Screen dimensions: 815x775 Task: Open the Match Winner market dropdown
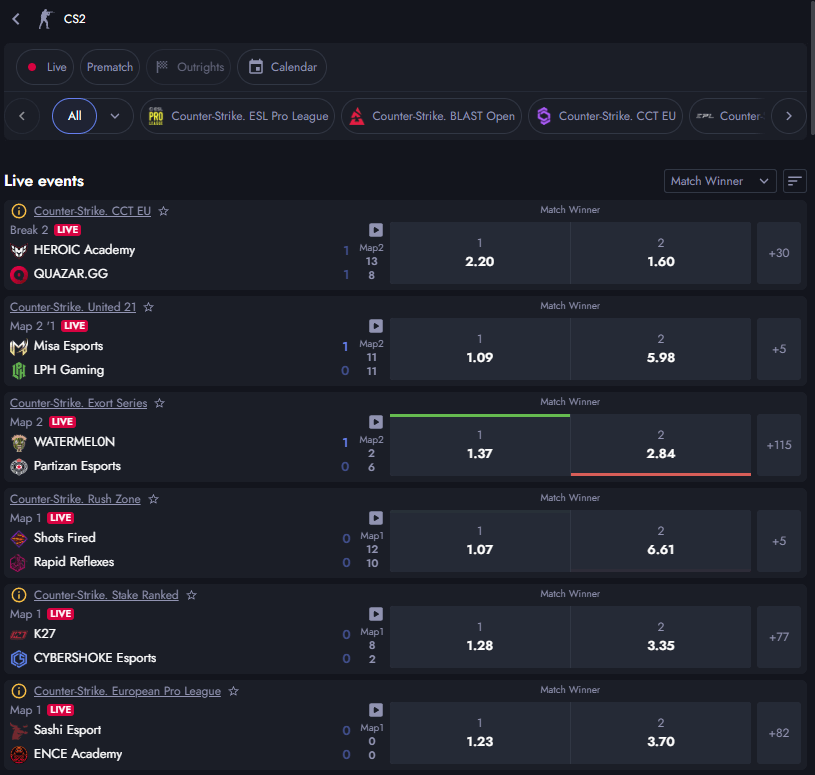(720, 181)
